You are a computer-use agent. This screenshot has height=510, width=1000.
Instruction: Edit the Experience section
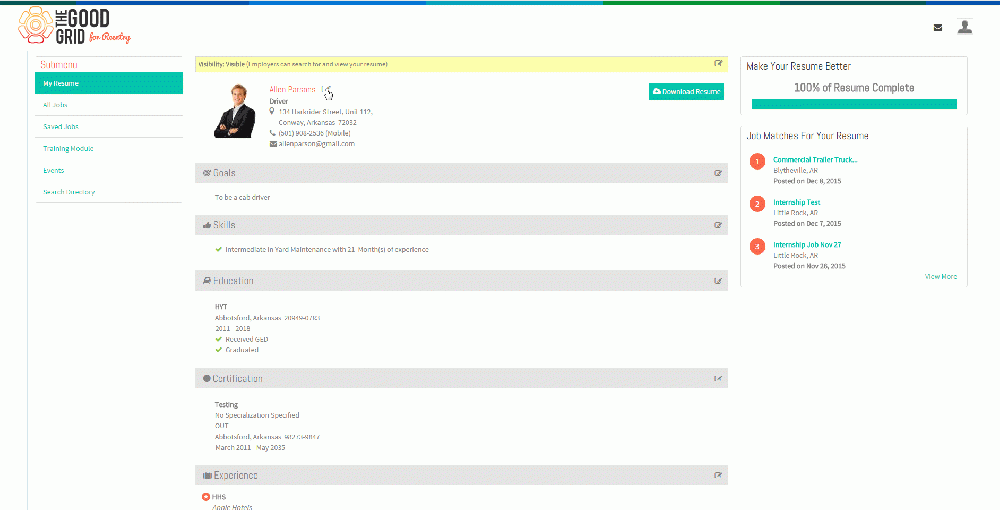click(x=719, y=475)
